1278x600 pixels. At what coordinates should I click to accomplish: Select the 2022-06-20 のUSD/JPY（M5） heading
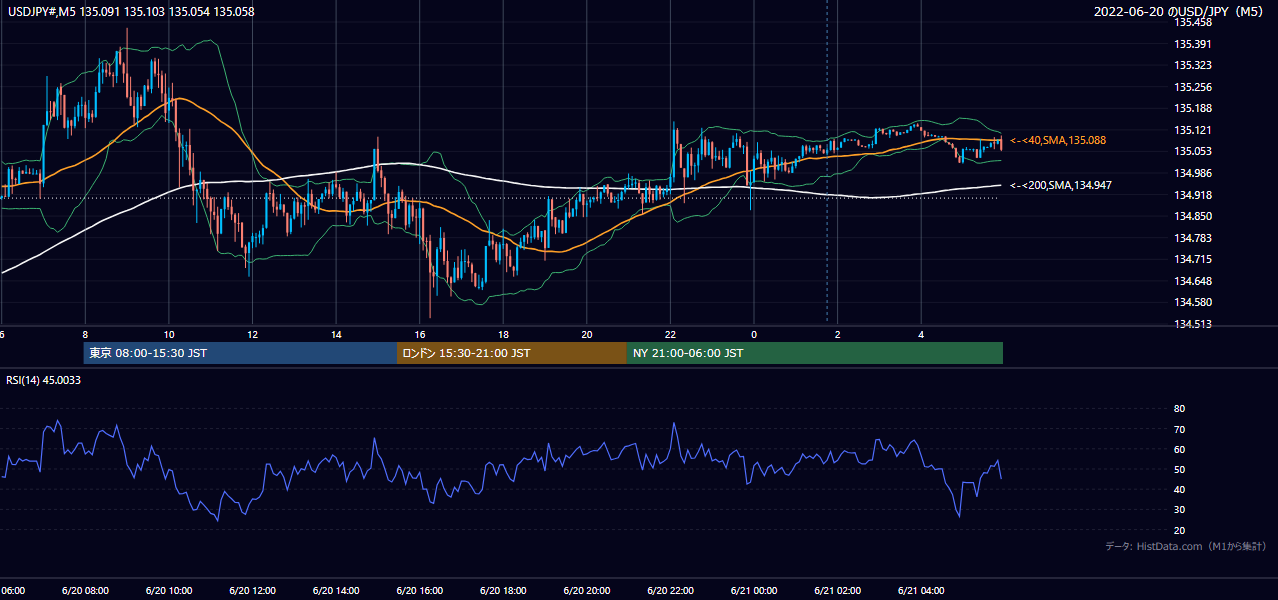pos(1180,12)
